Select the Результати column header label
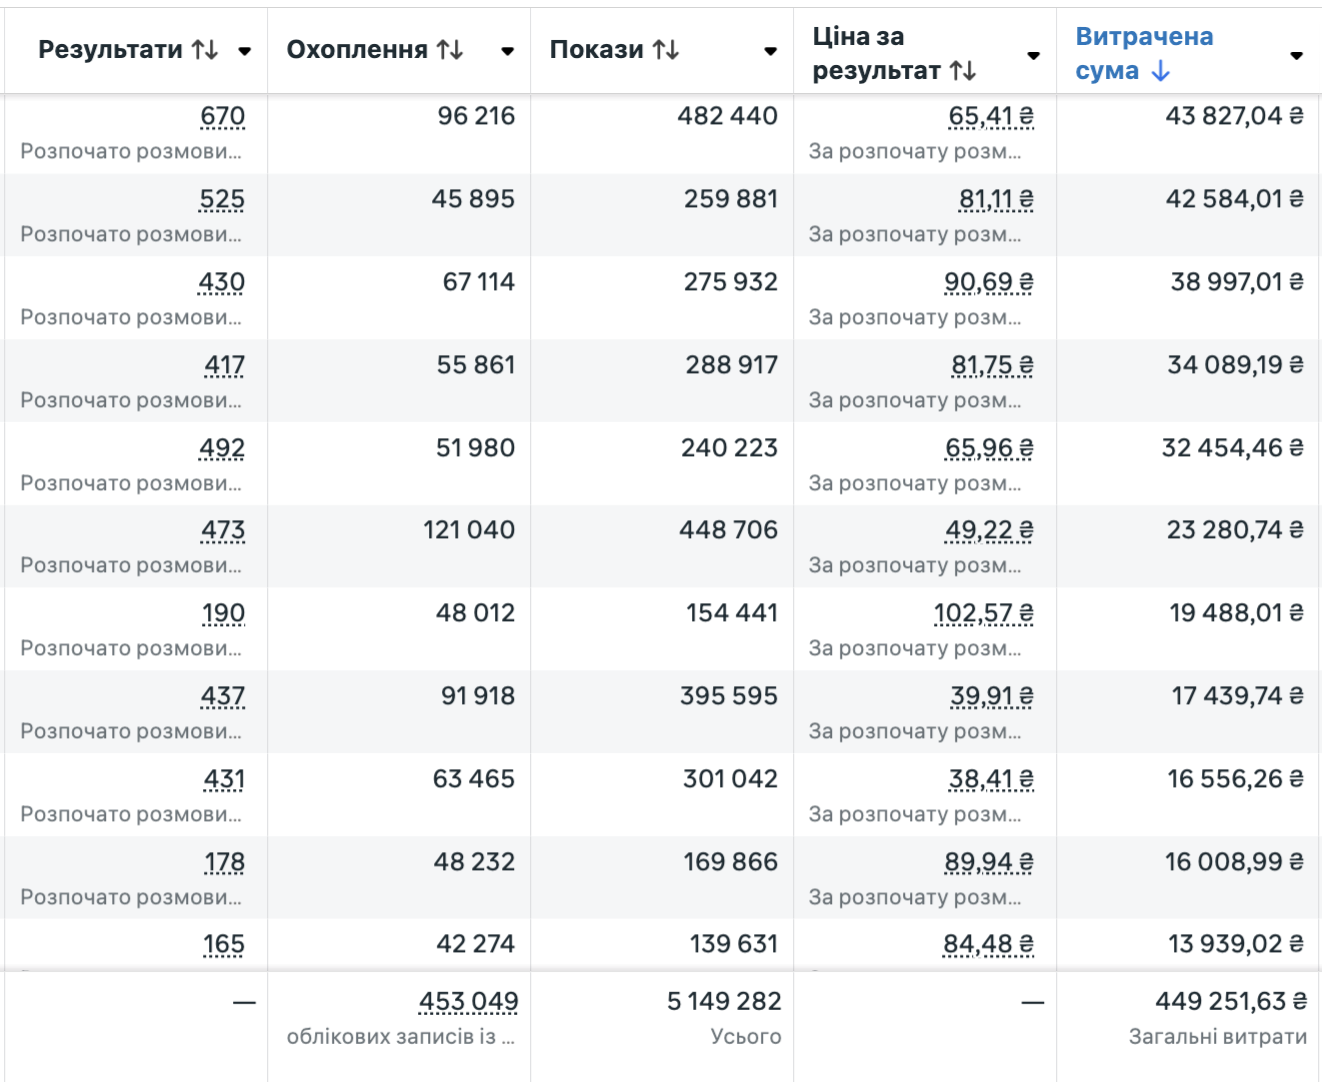The height and width of the screenshot is (1082, 1322). pos(111,50)
